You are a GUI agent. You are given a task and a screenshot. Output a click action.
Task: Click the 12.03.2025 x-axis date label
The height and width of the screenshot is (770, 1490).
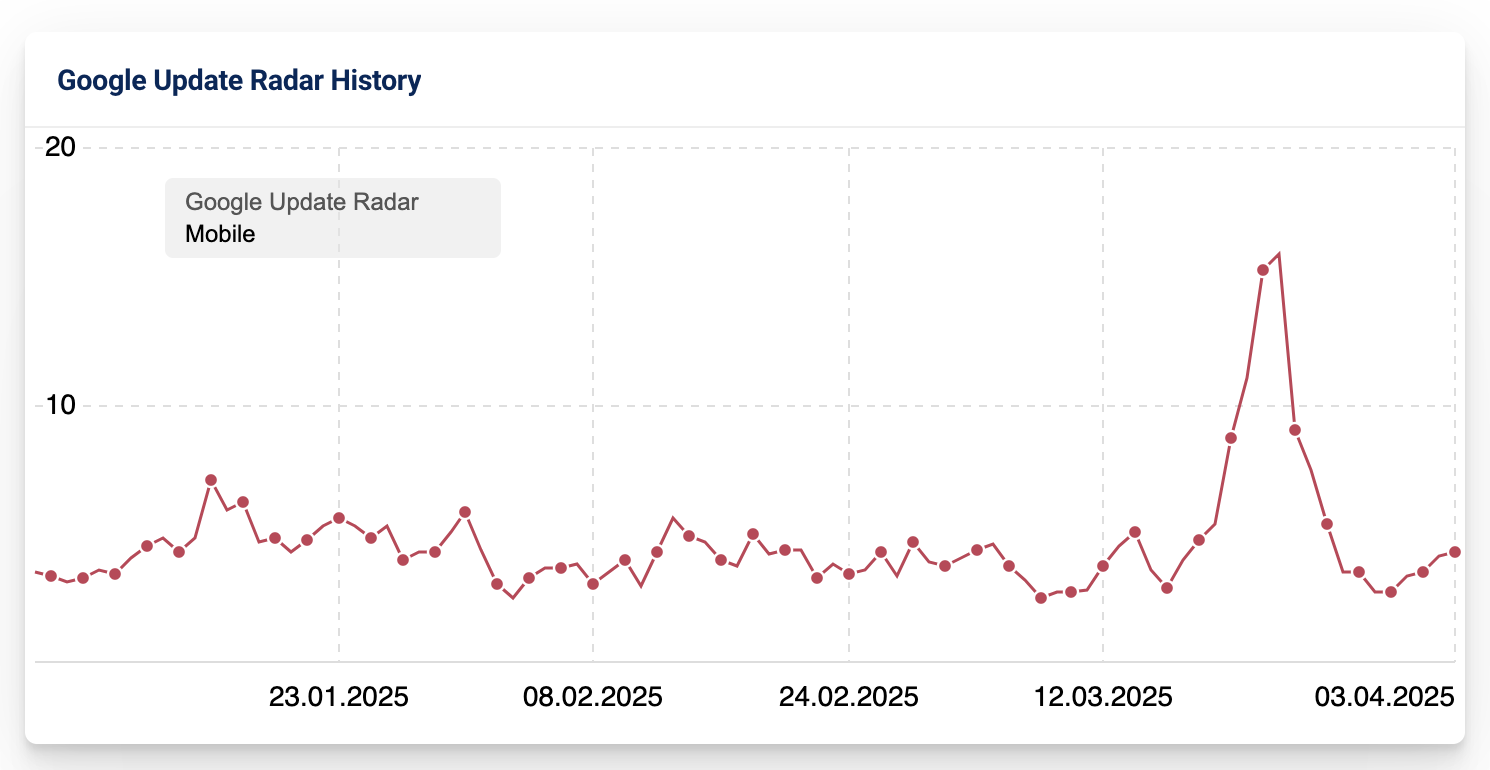coord(1103,697)
